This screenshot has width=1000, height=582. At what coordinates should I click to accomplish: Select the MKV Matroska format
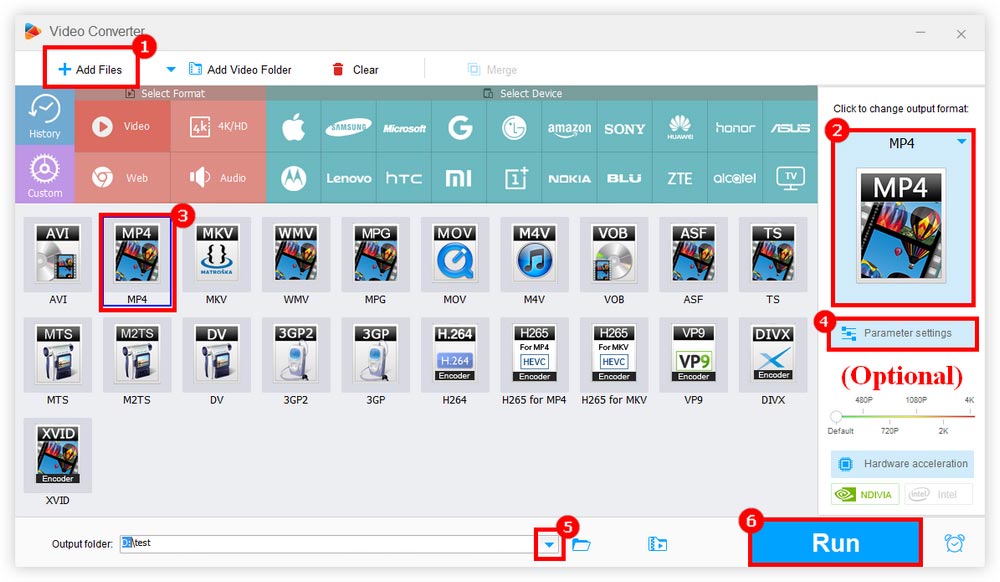tap(217, 254)
